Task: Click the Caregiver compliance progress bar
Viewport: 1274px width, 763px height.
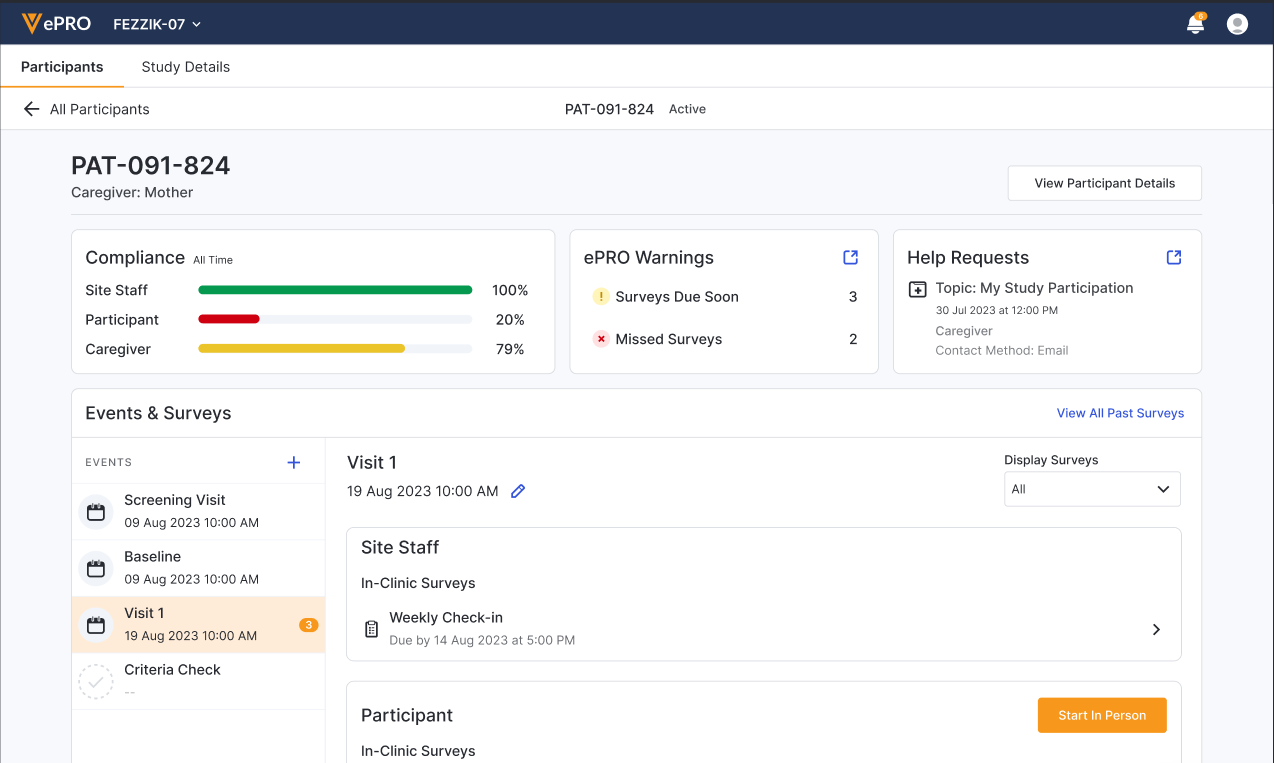Action: (335, 349)
